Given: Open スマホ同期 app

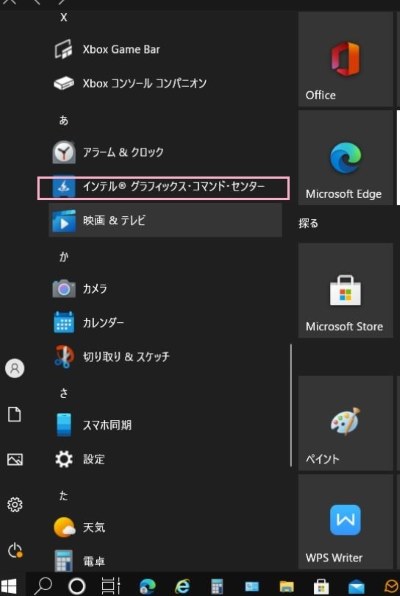Looking at the screenshot, I should (165, 425).
